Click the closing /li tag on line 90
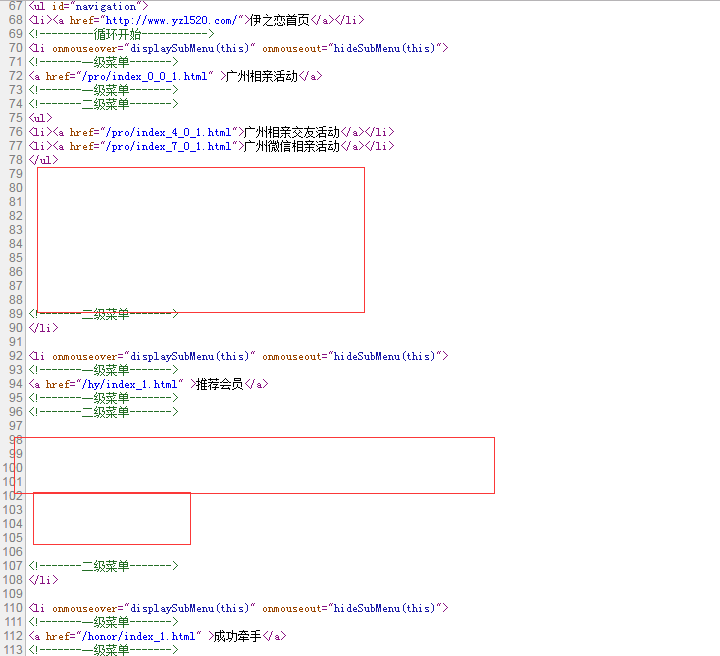 click(x=44, y=328)
